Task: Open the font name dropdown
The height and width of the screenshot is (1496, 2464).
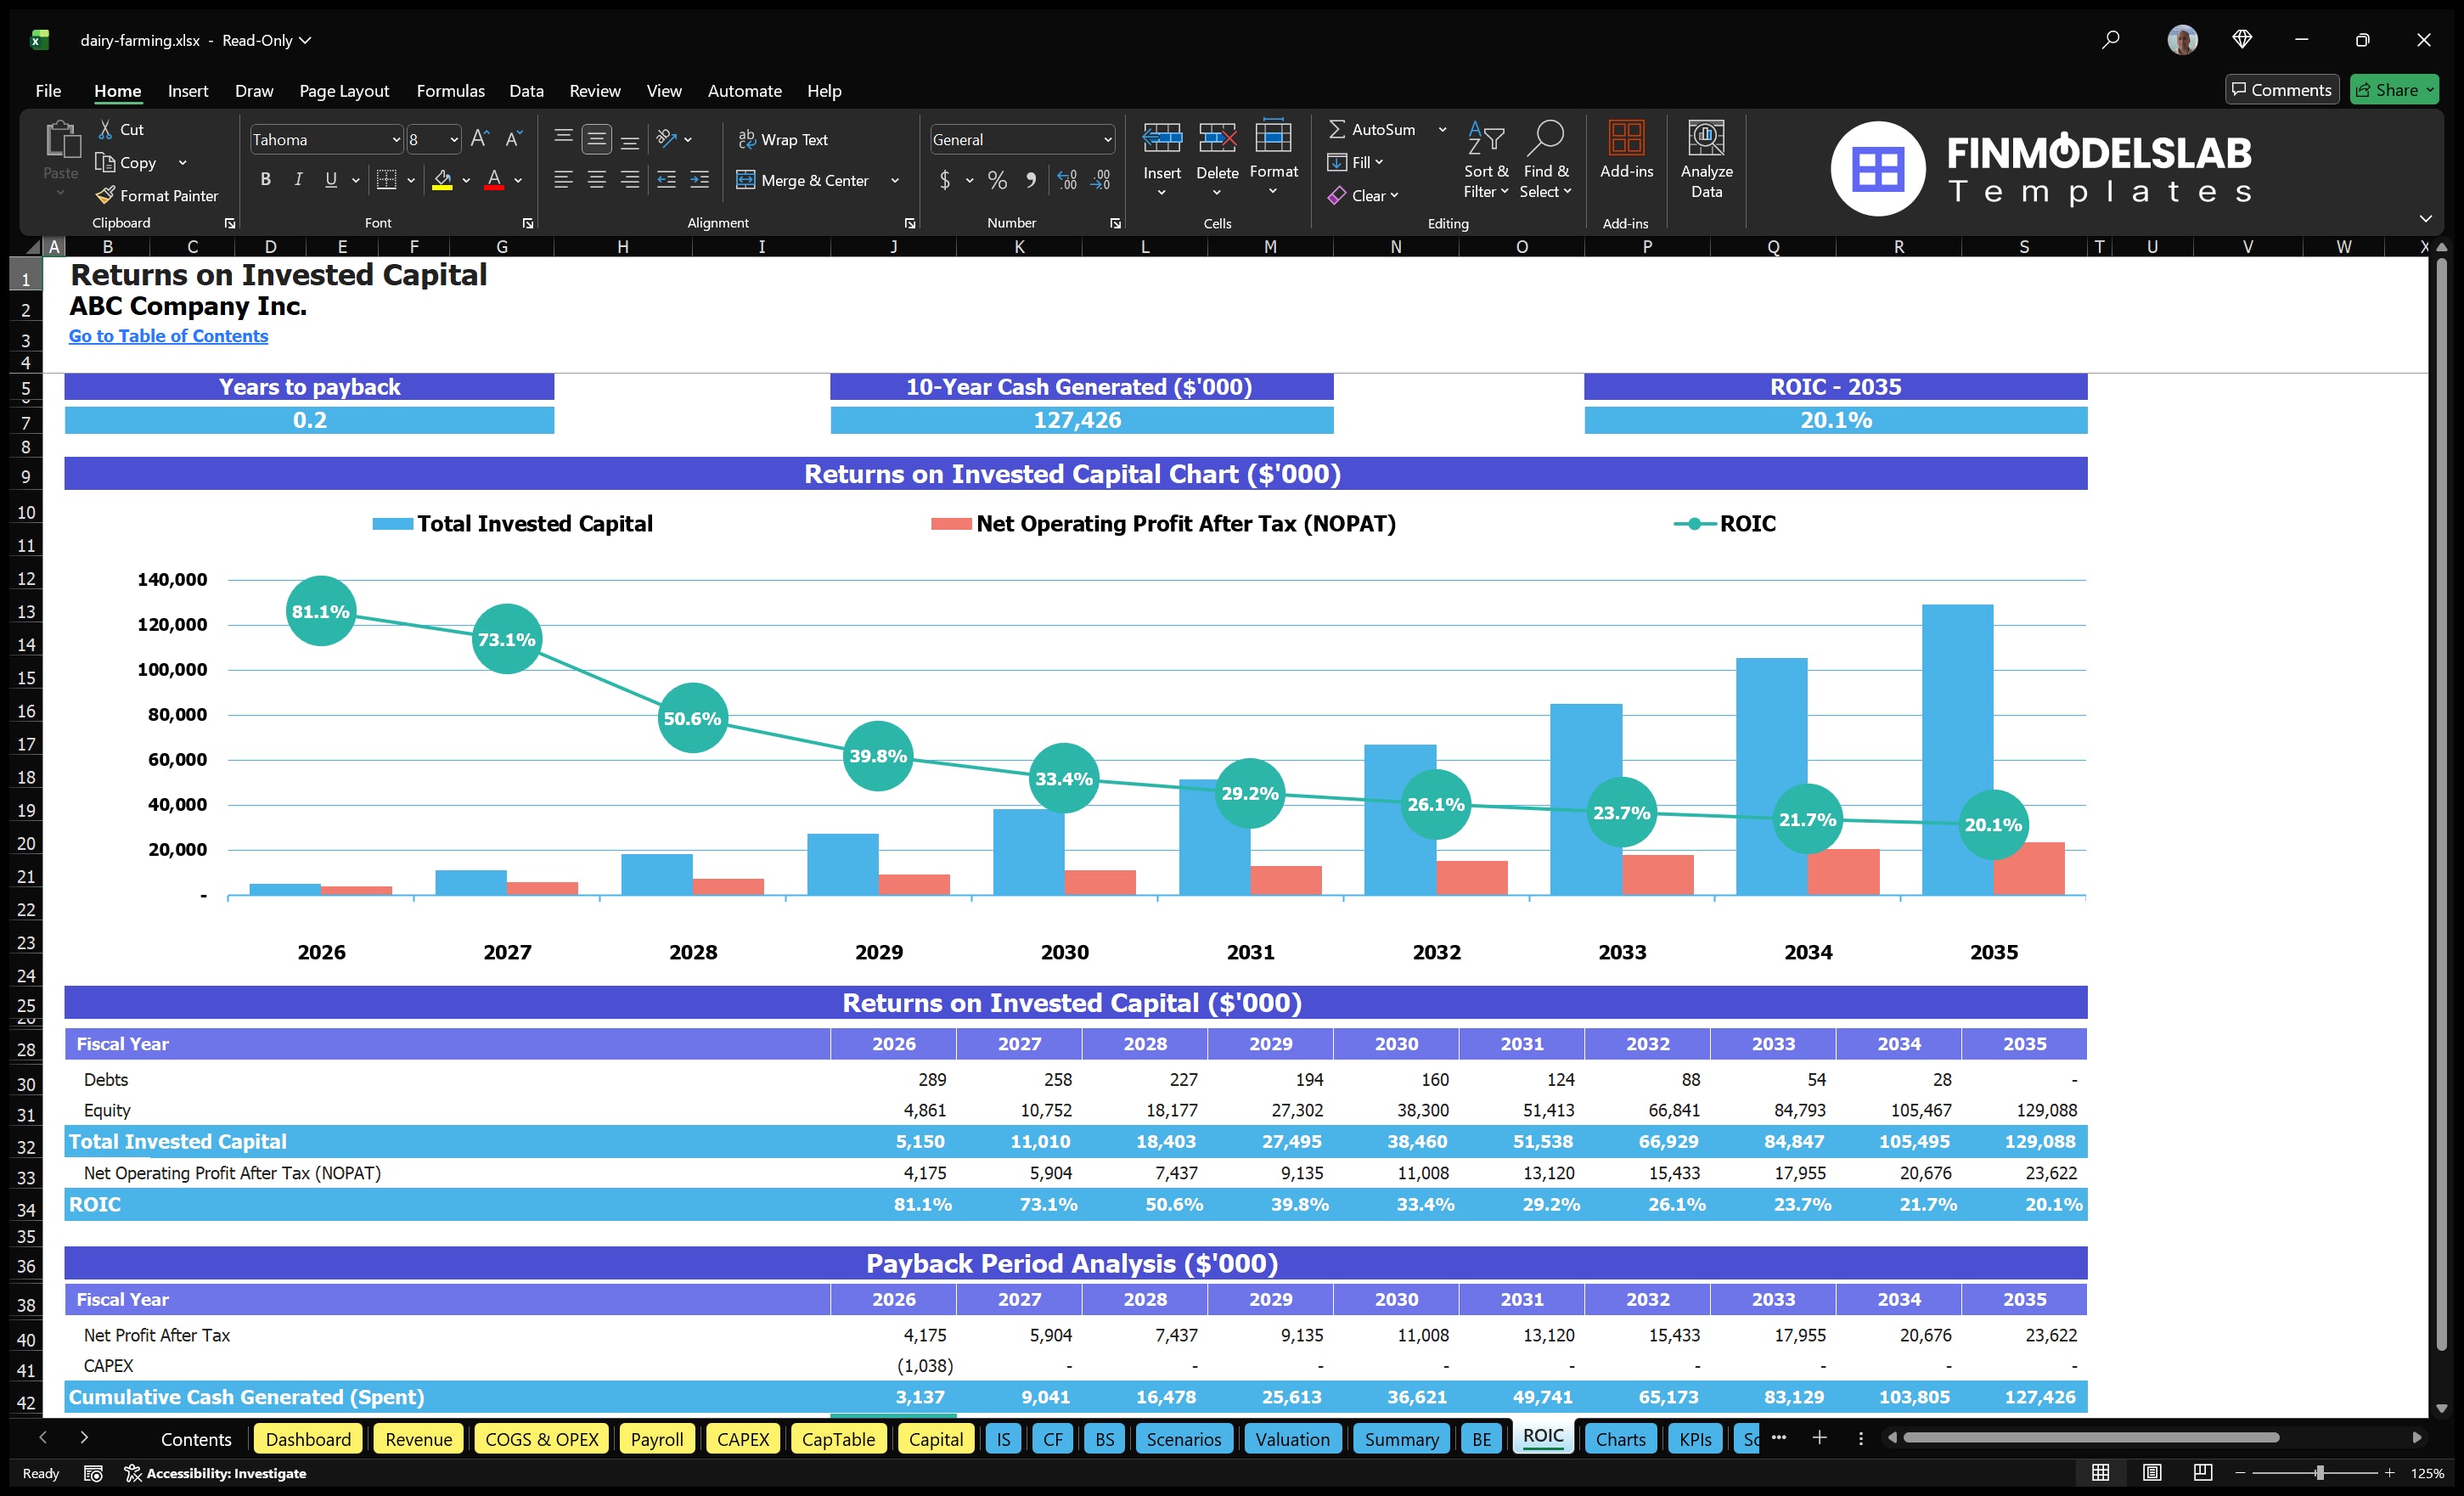Action: pyautogui.click(x=397, y=139)
